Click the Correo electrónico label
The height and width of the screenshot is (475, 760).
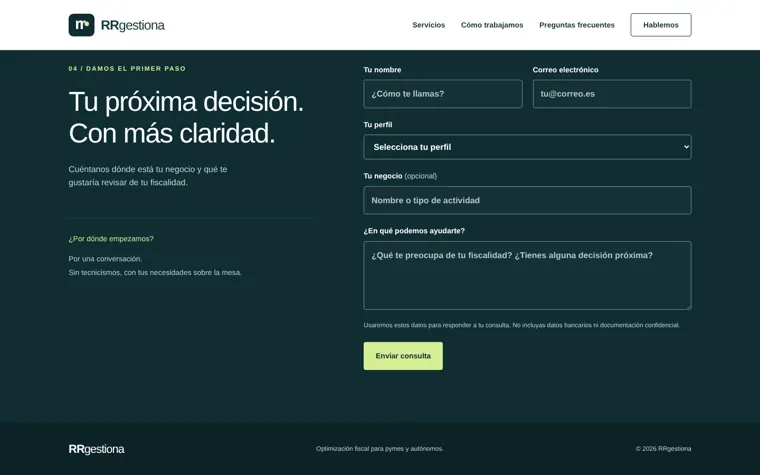(565, 70)
